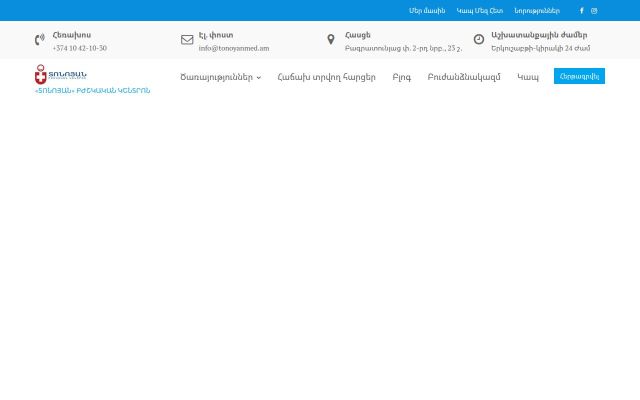
Task: Click the working hours clock icon
Action: pyautogui.click(x=479, y=39)
